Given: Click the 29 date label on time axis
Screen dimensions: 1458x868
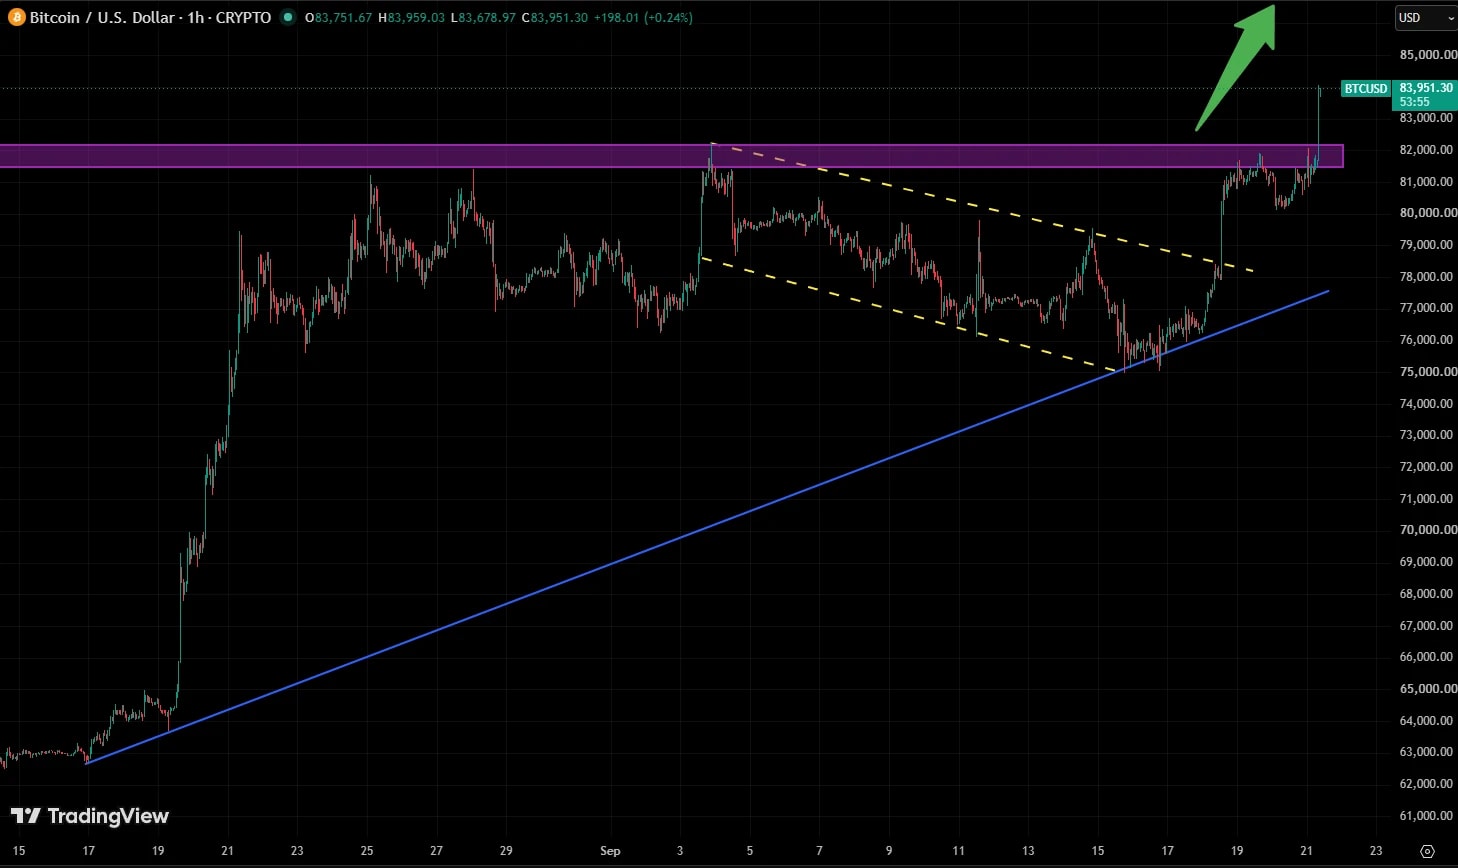Looking at the screenshot, I should click(x=506, y=851).
